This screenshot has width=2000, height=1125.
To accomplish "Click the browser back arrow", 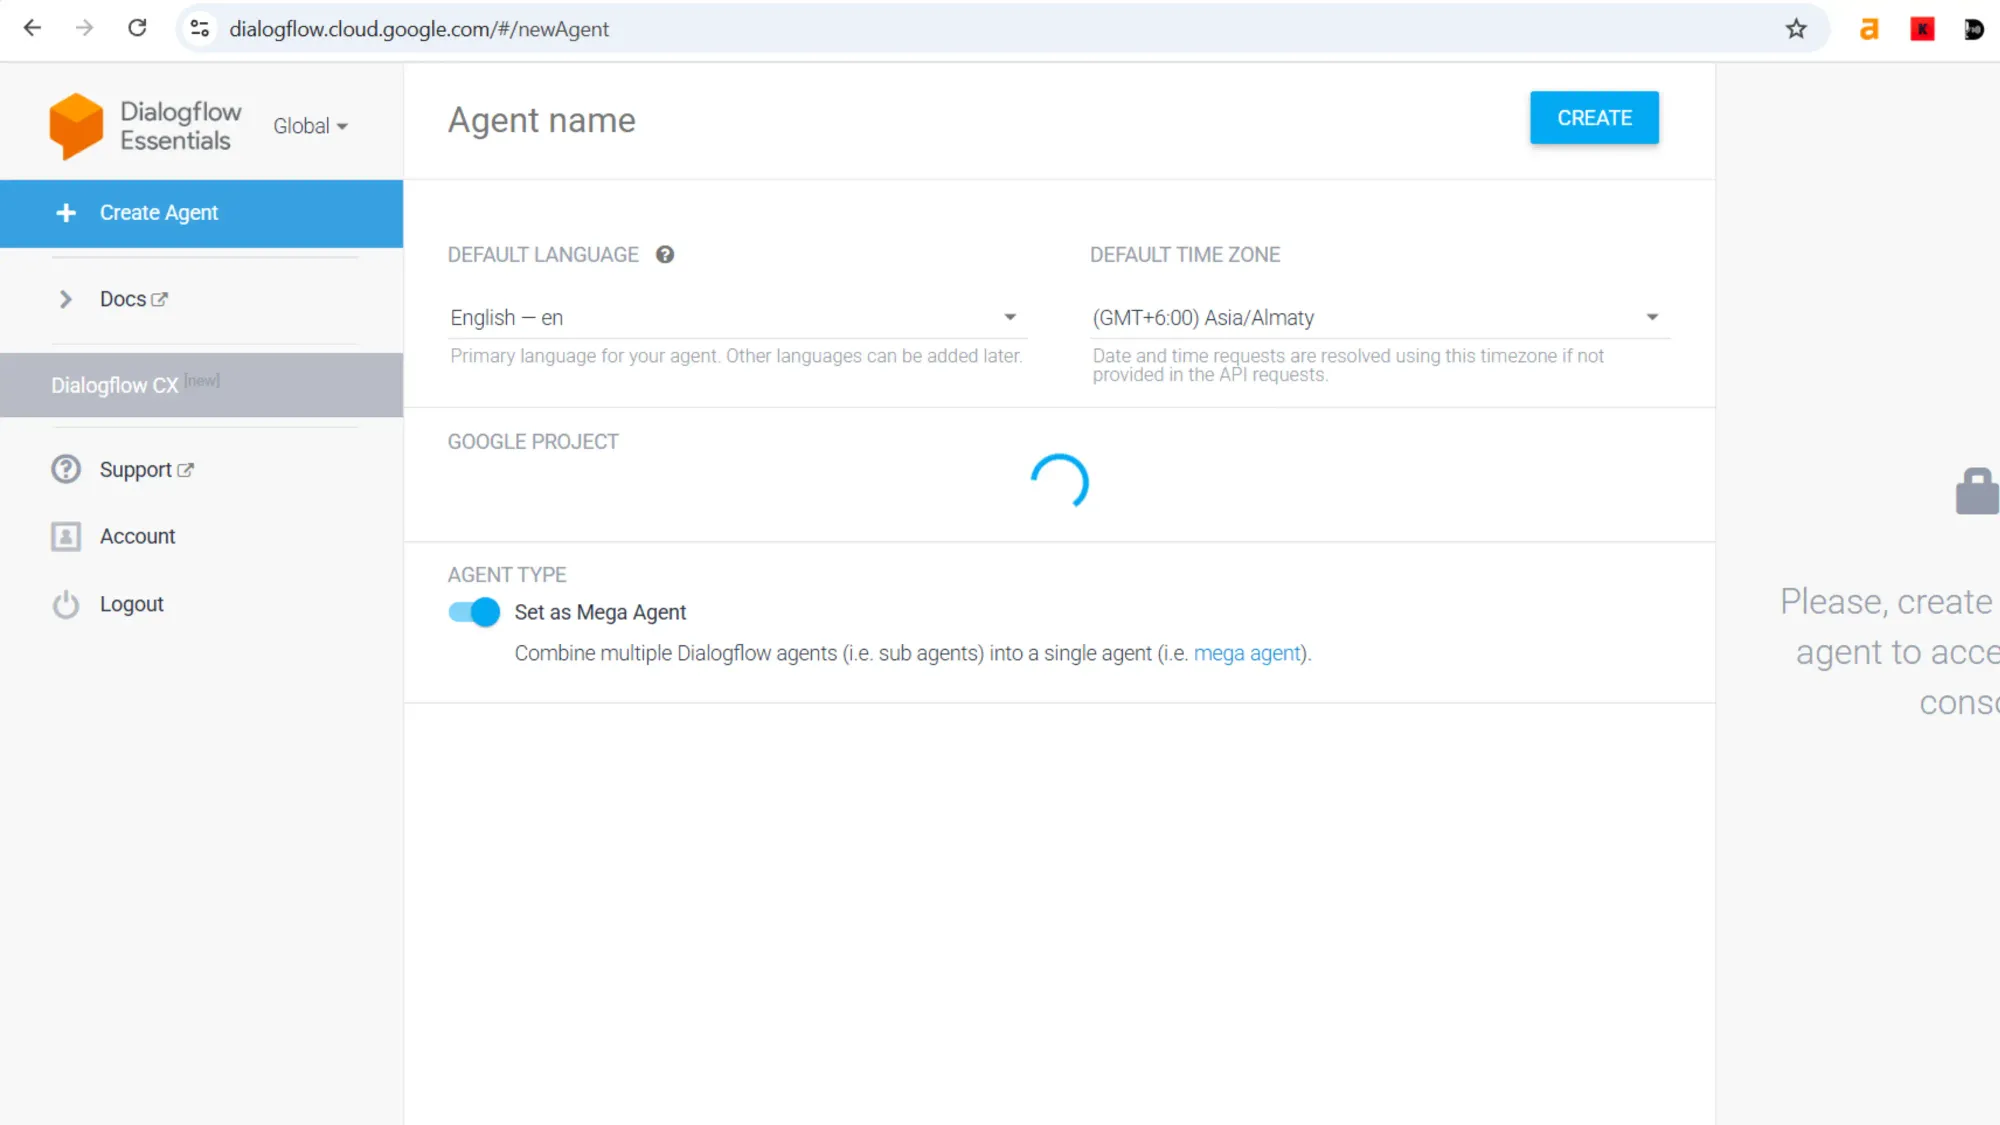I will tap(32, 29).
